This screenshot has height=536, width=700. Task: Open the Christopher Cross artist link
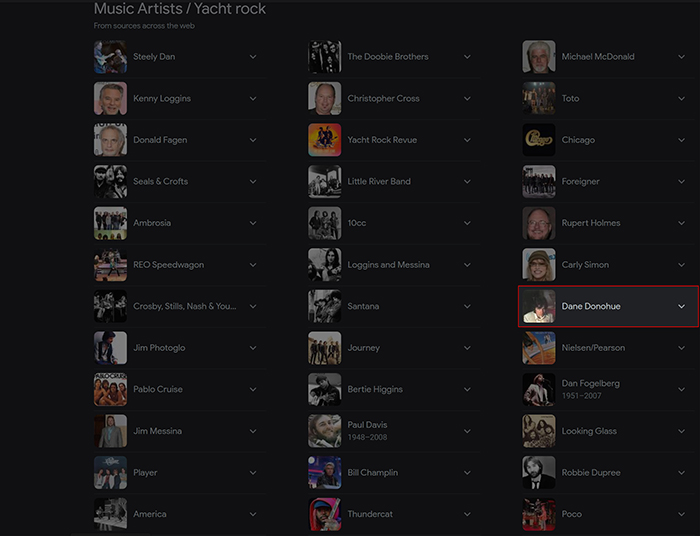pyautogui.click(x=384, y=98)
